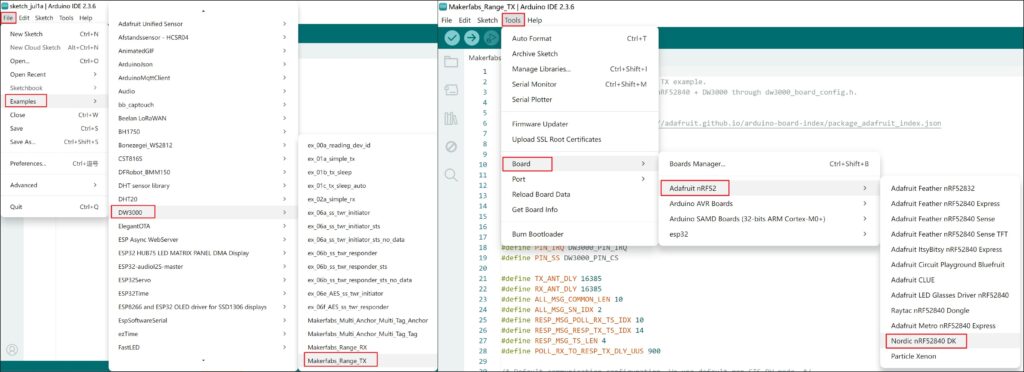Viewport: 1024px width, 372px height.
Task: Choose Open... from File menu
Action: [54, 61]
